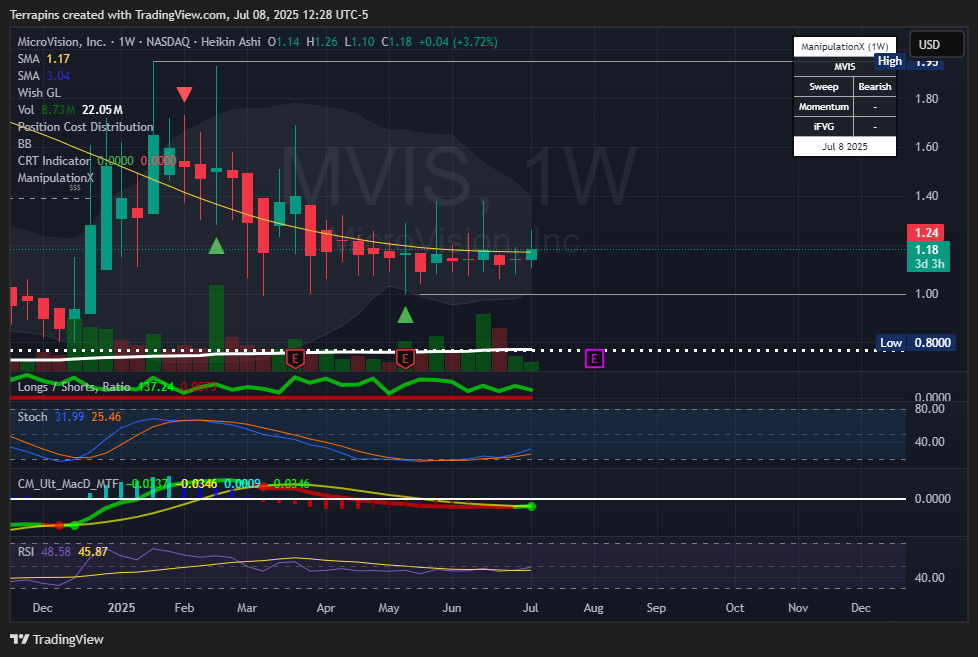Select the Position Cost Distribution legend
Image resolution: width=978 pixels, height=657 pixels.
[85, 127]
